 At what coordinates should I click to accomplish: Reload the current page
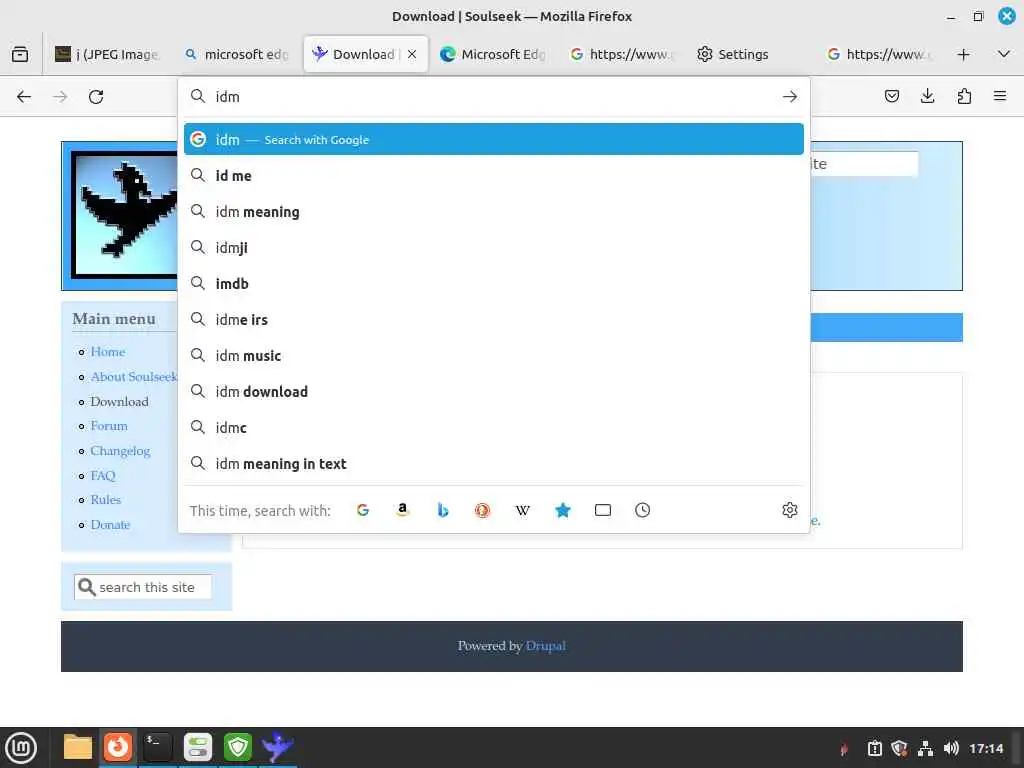point(96,97)
